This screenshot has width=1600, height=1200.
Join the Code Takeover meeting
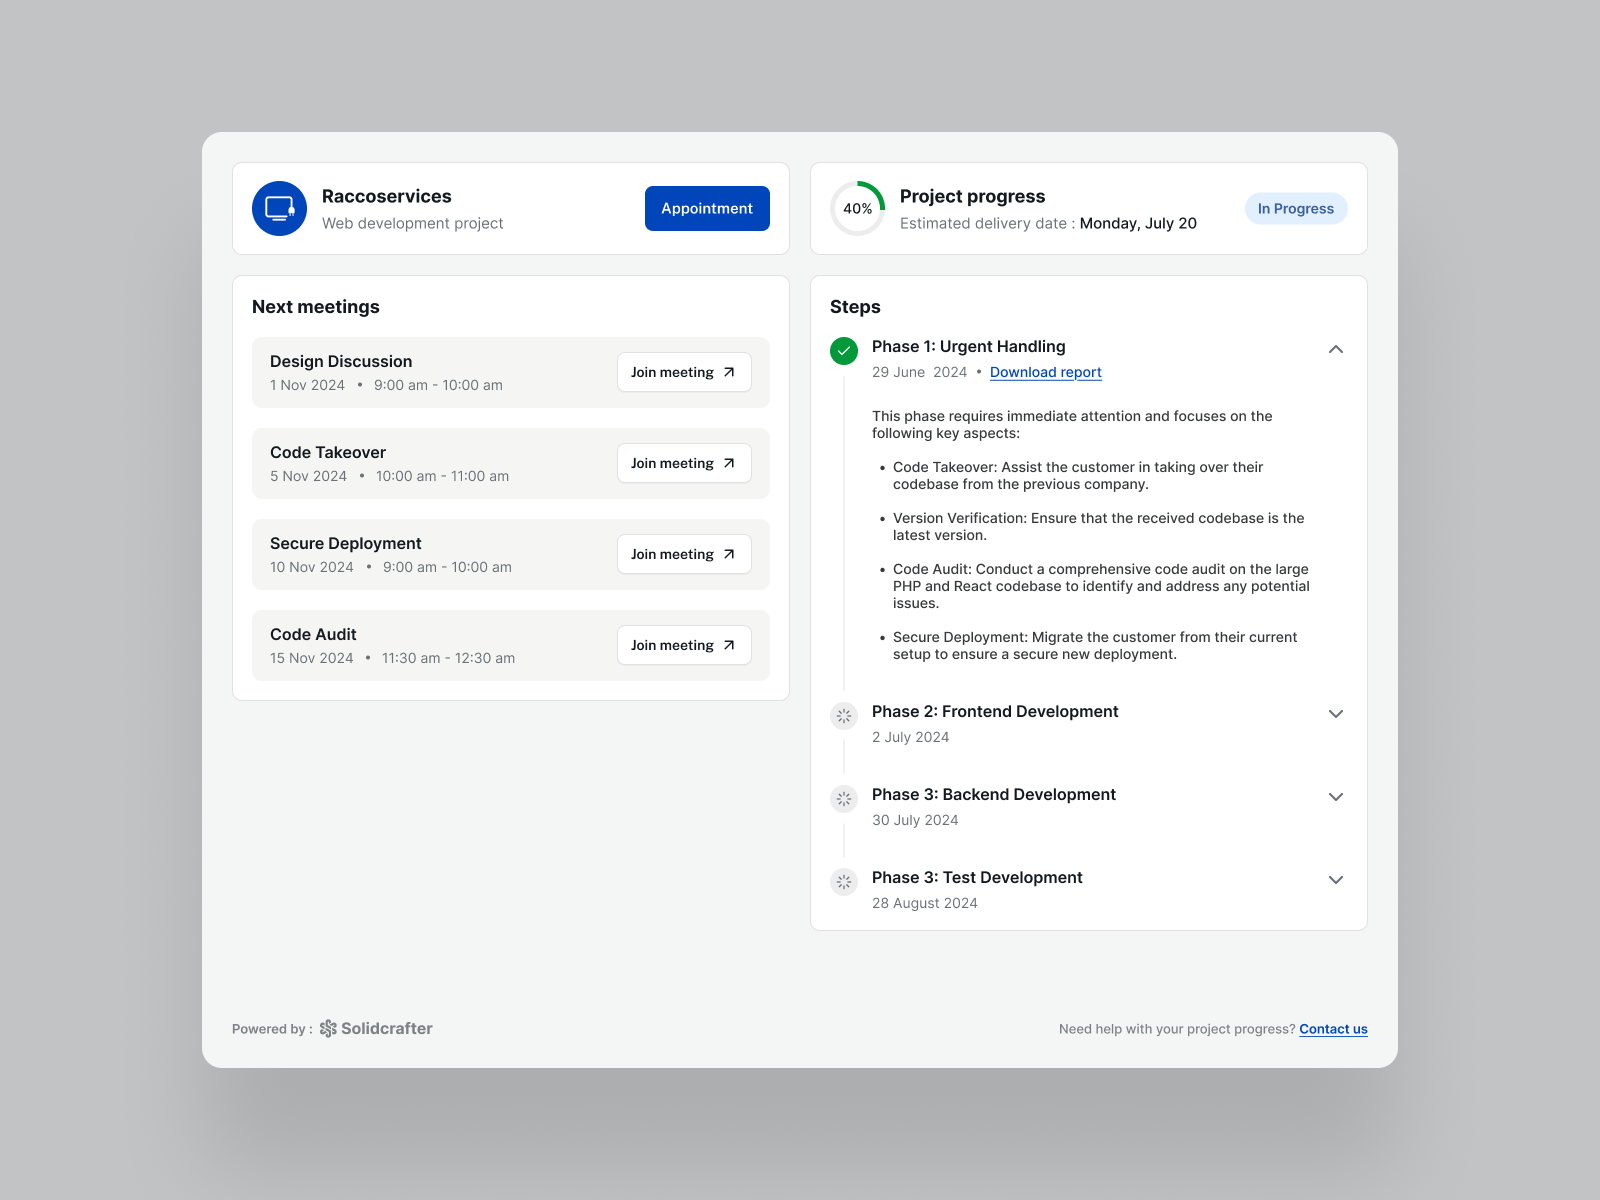683,463
